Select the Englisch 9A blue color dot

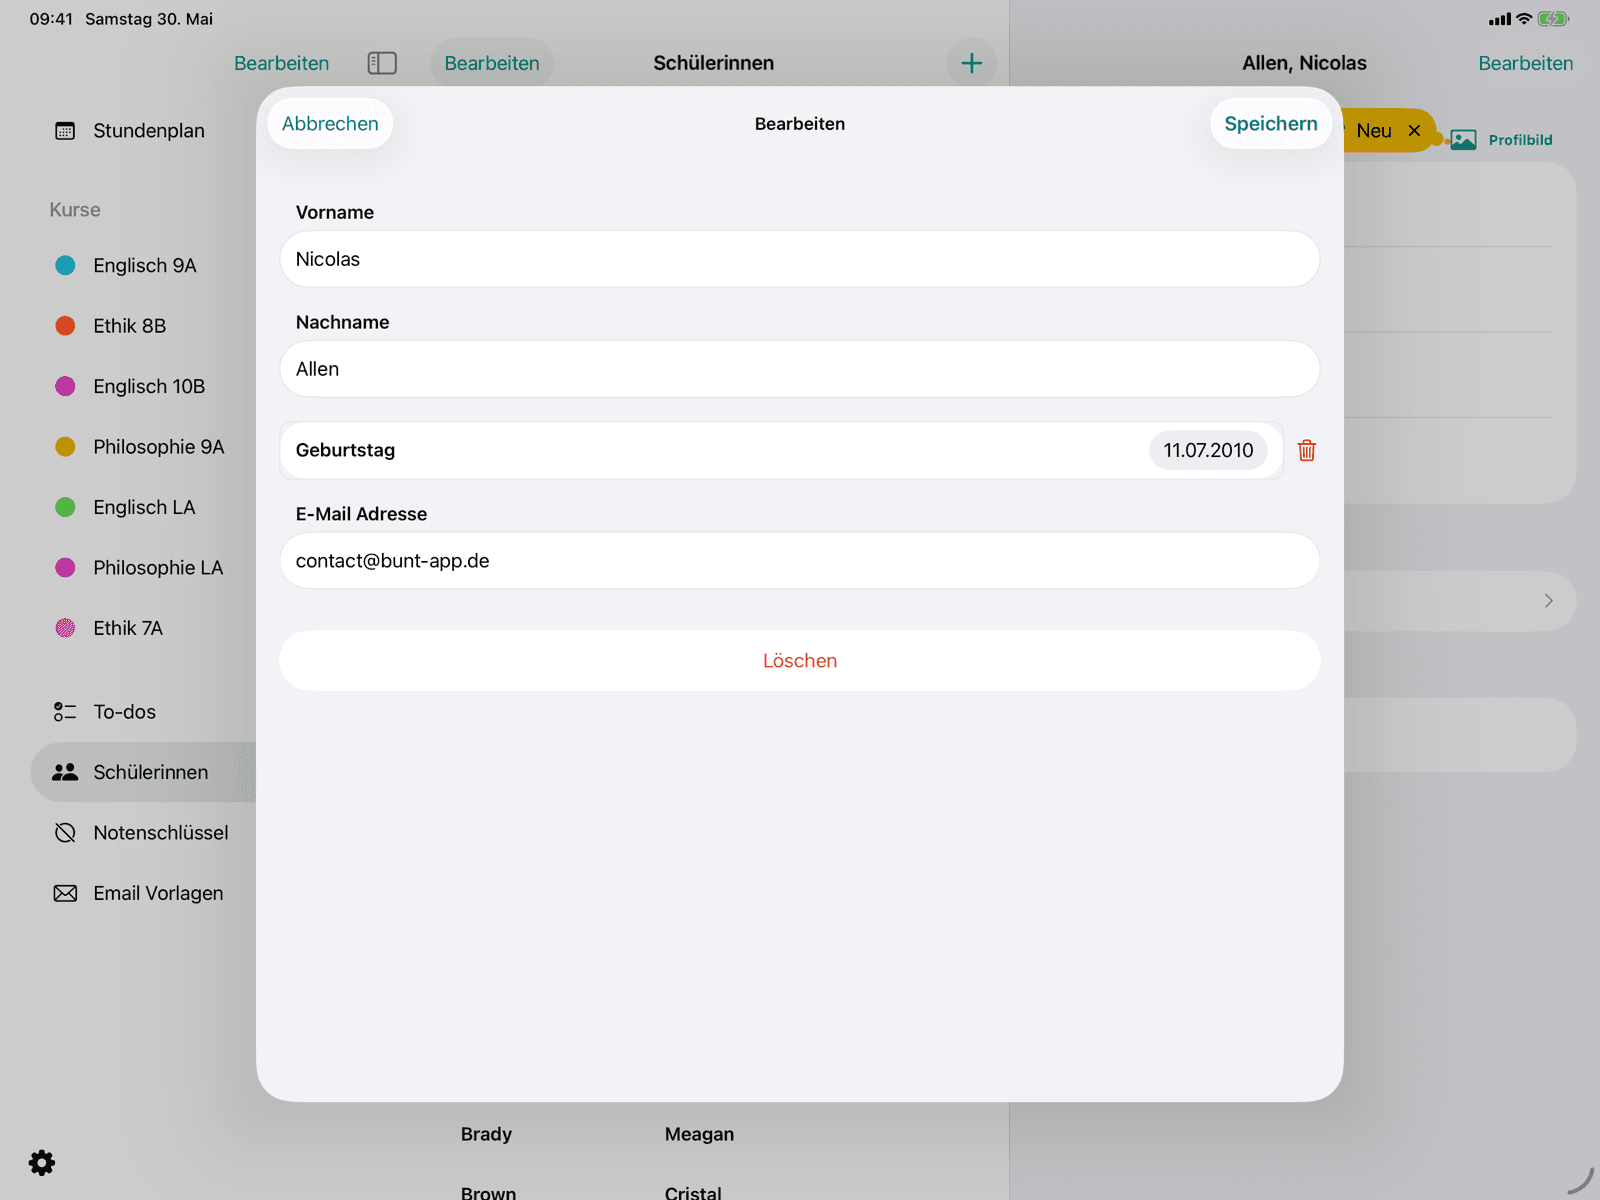click(65, 265)
